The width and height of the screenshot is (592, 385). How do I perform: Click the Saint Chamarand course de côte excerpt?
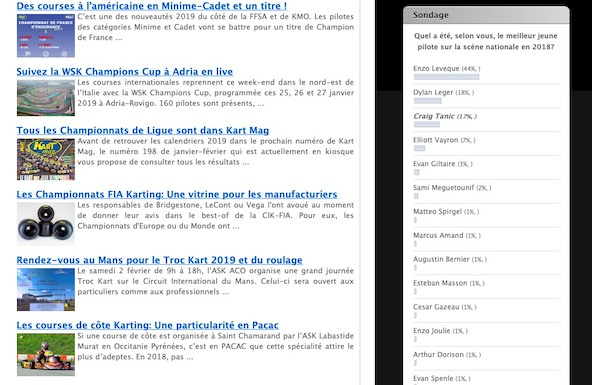tap(216, 346)
